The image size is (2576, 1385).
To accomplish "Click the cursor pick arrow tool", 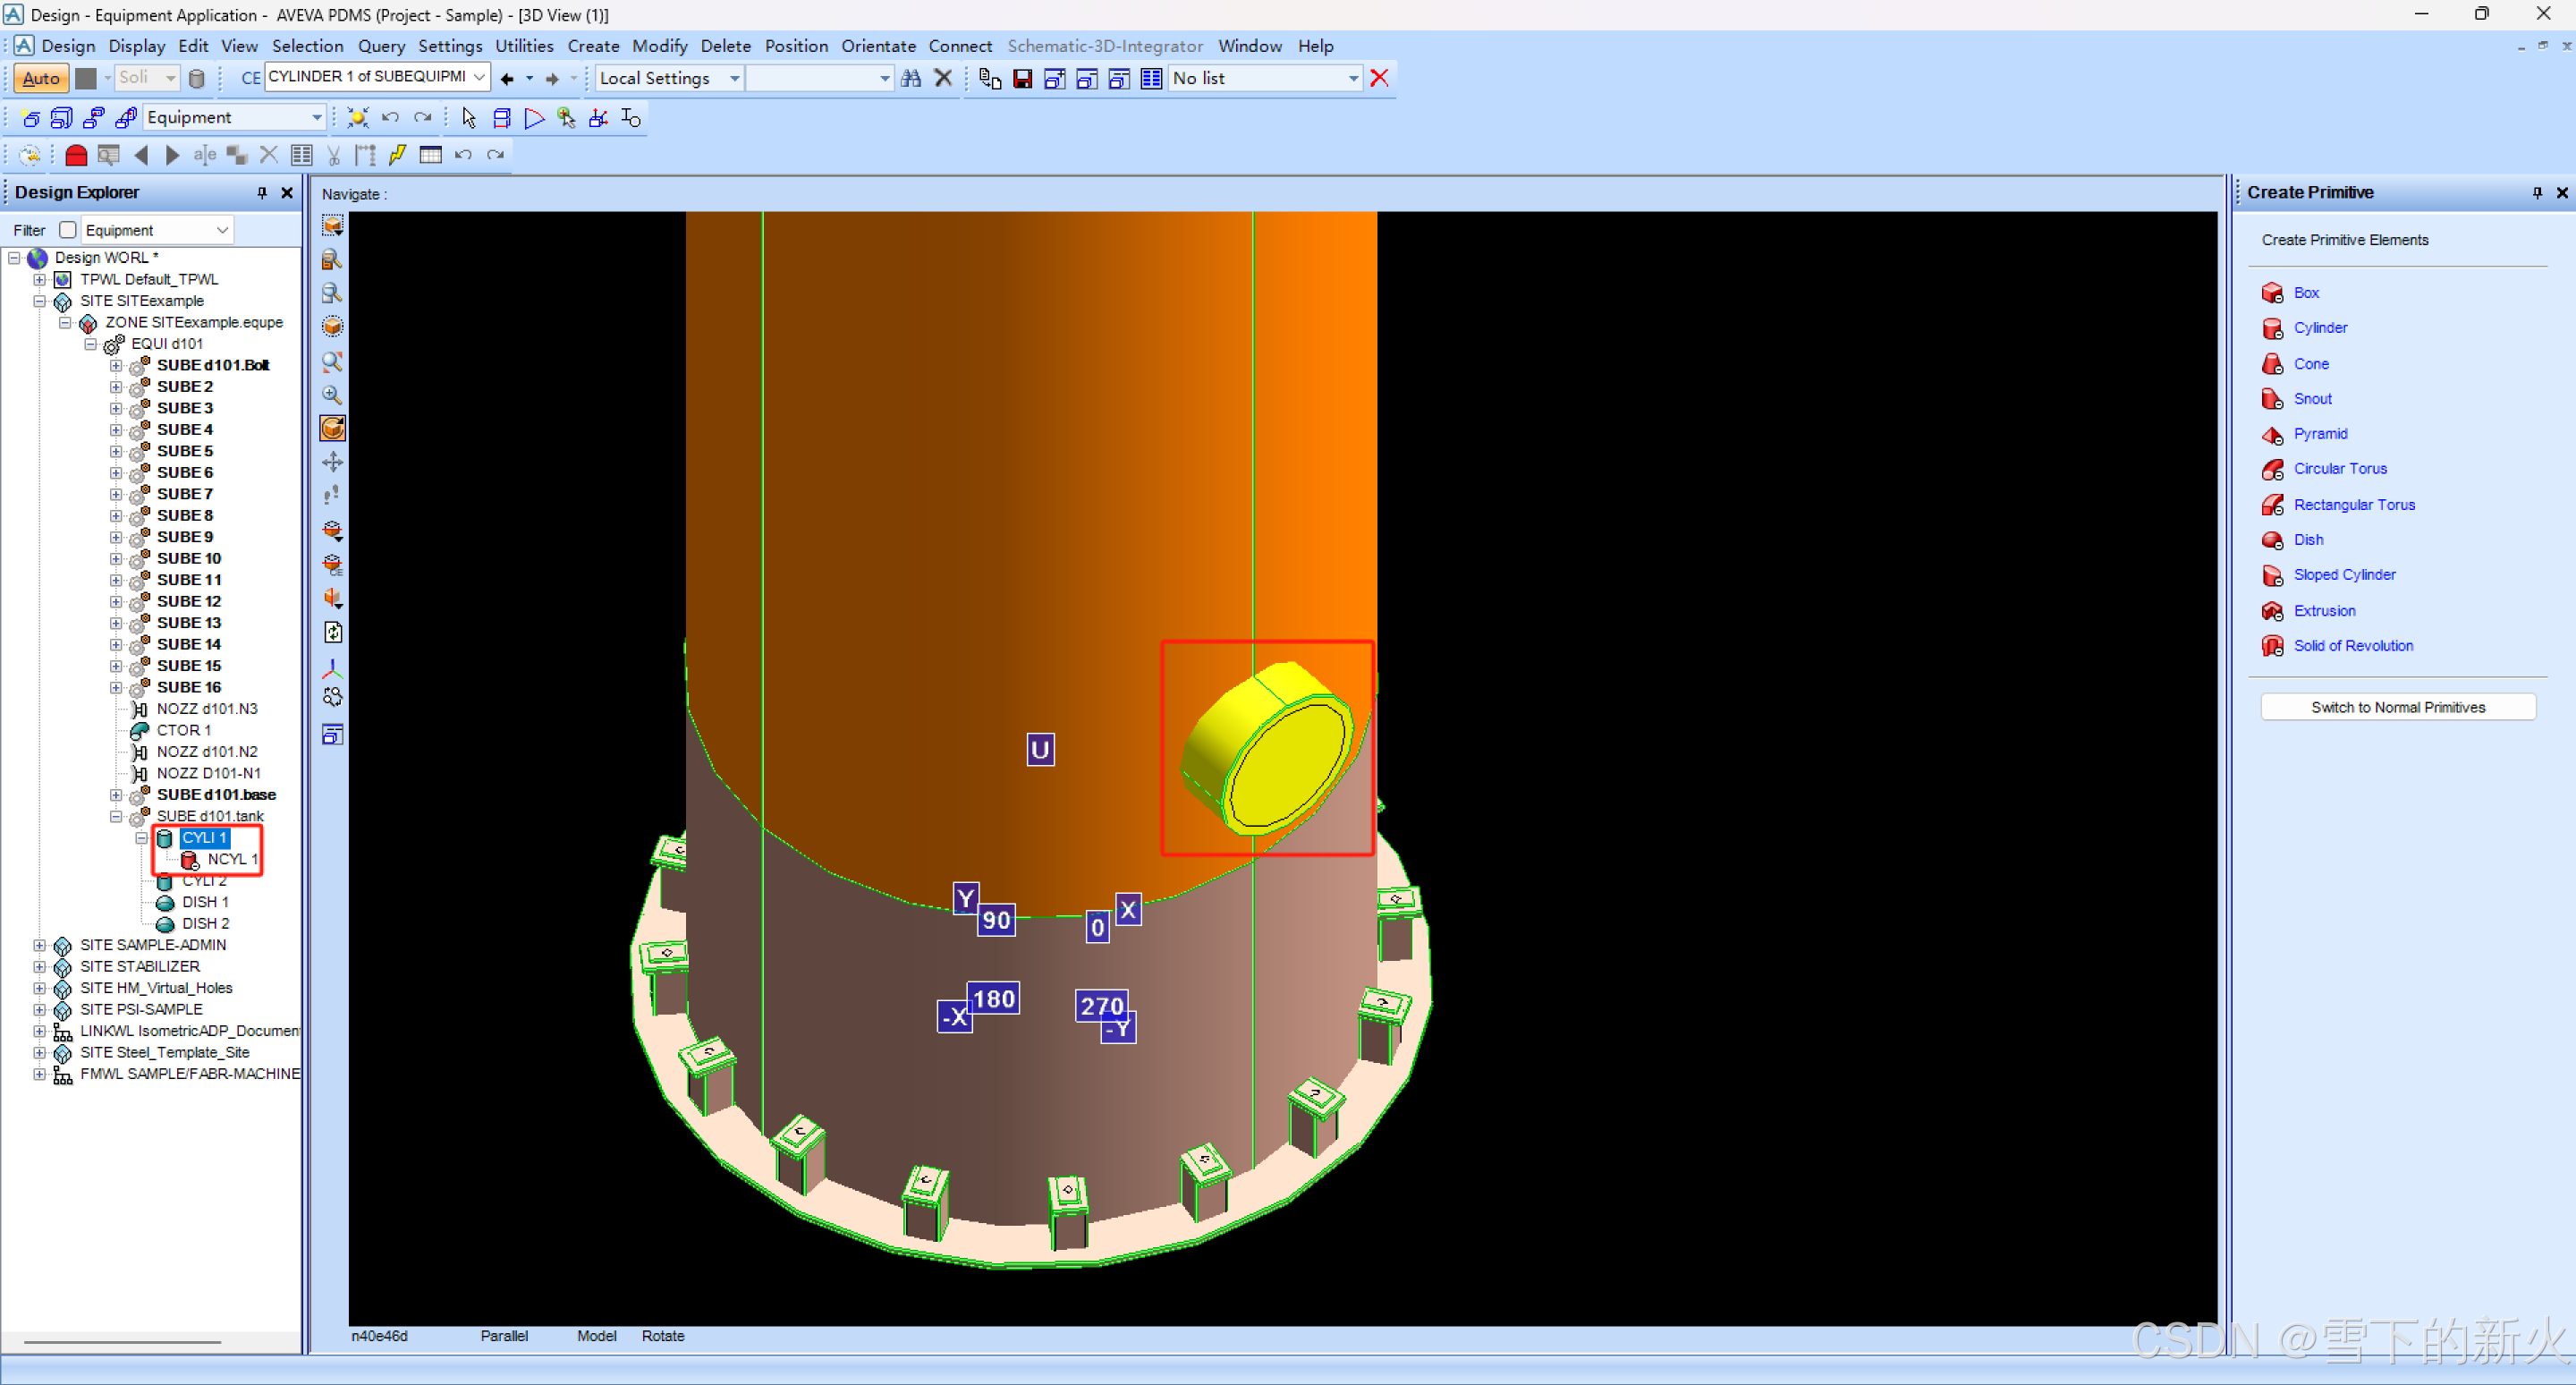I will (469, 118).
